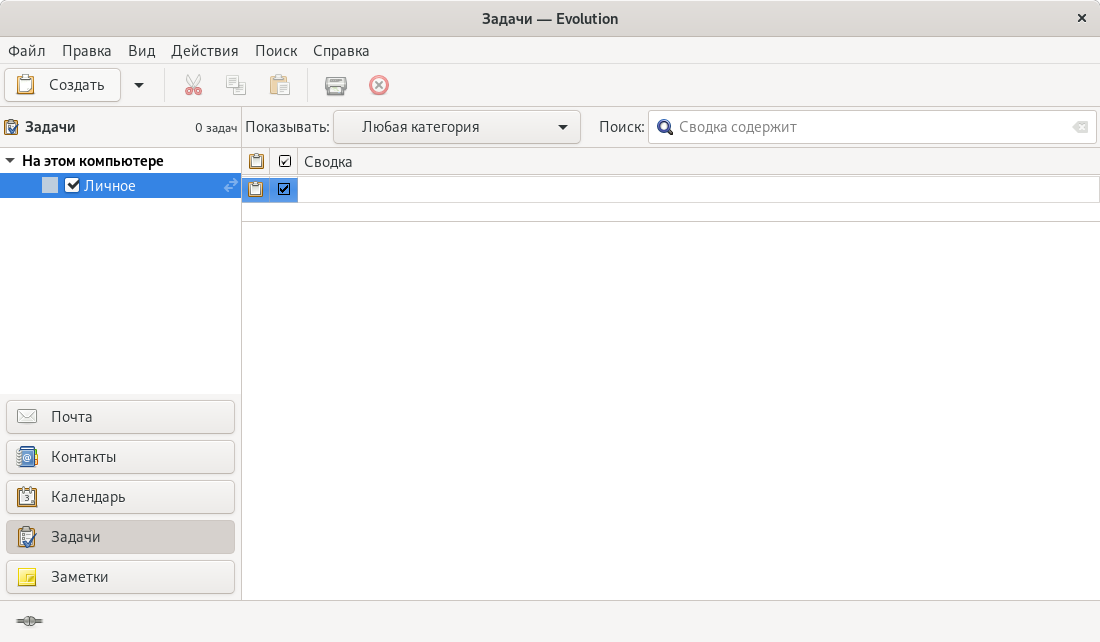Viewport: 1100px width, 642px height.
Task: Open the Действия menu
Action: pos(205,51)
